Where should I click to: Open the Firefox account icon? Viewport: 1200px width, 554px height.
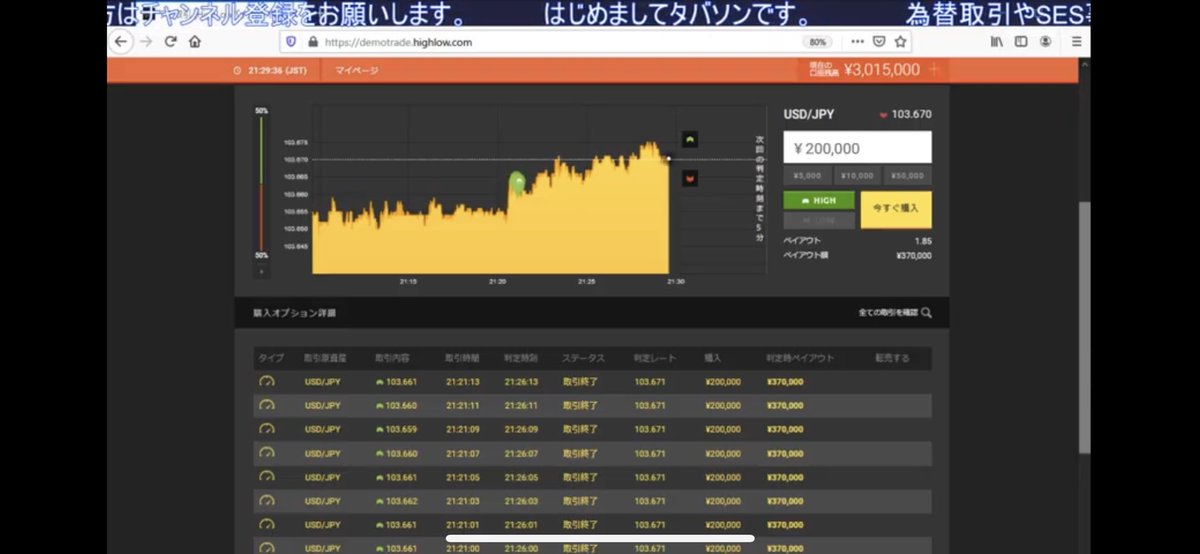1045,42
